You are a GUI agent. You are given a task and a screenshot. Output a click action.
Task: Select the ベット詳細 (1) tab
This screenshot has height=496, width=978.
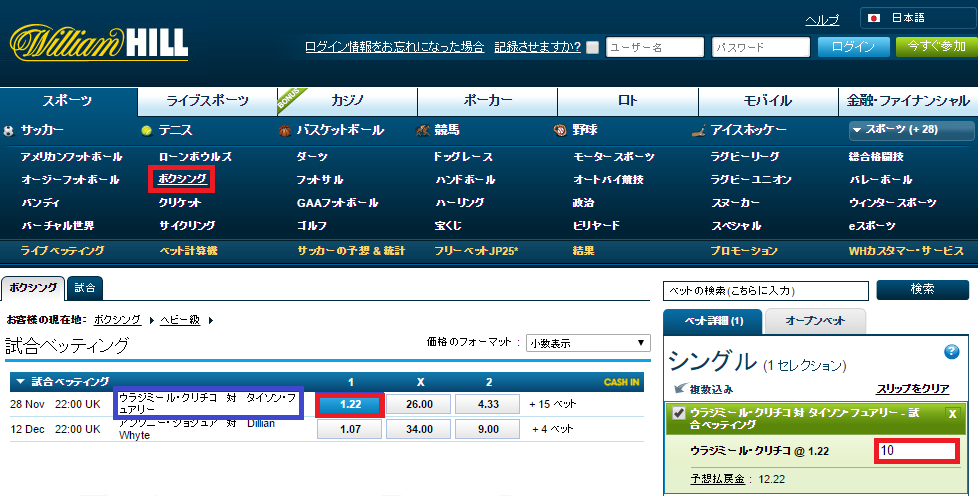(x=713, y=321)
